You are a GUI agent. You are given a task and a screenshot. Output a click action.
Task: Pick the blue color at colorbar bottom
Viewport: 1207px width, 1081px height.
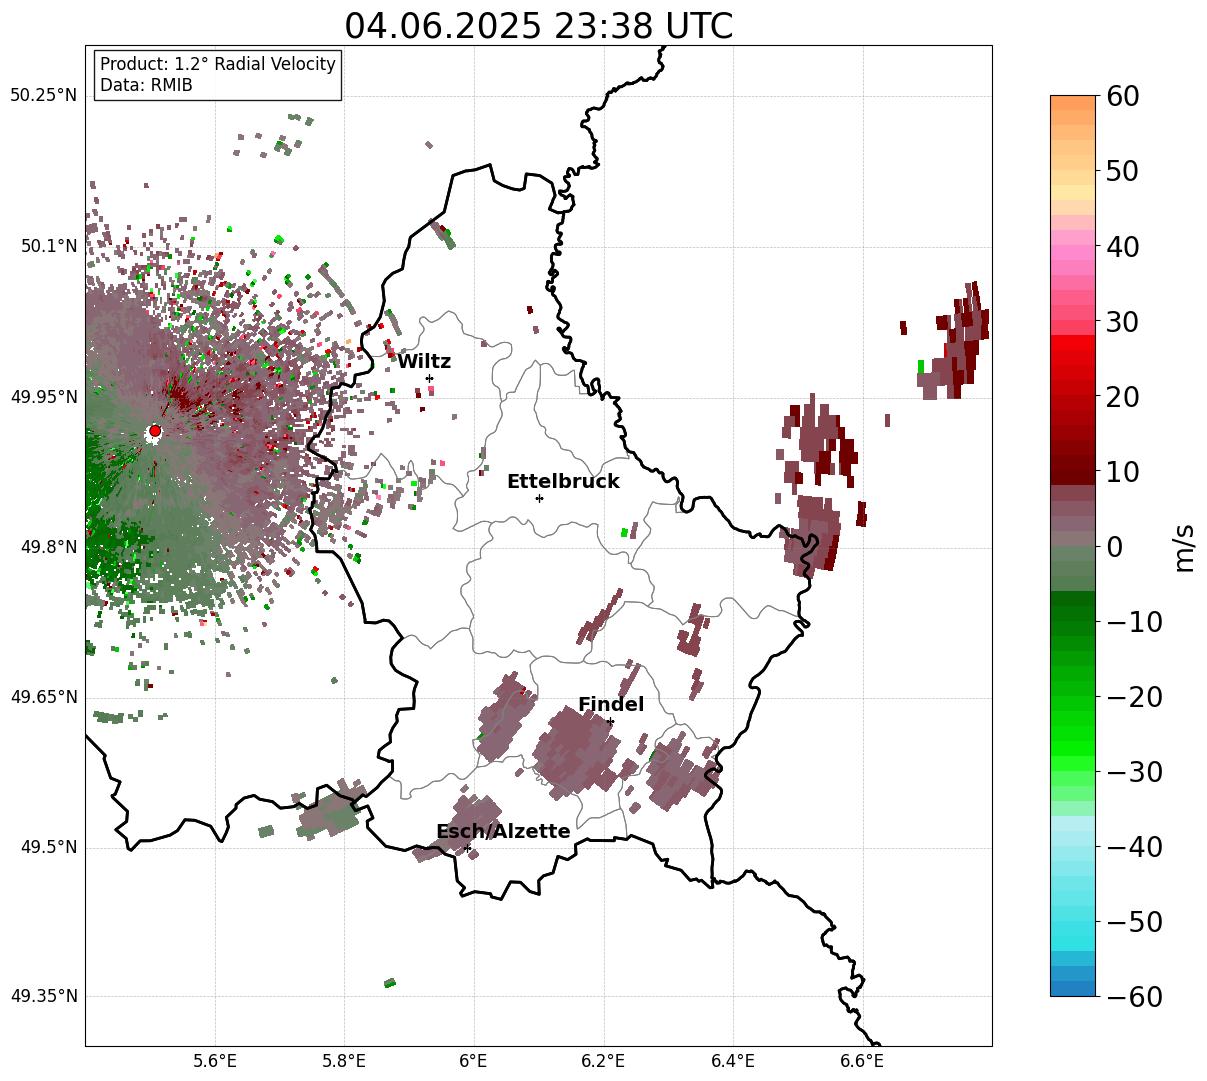click(1073, 988)
